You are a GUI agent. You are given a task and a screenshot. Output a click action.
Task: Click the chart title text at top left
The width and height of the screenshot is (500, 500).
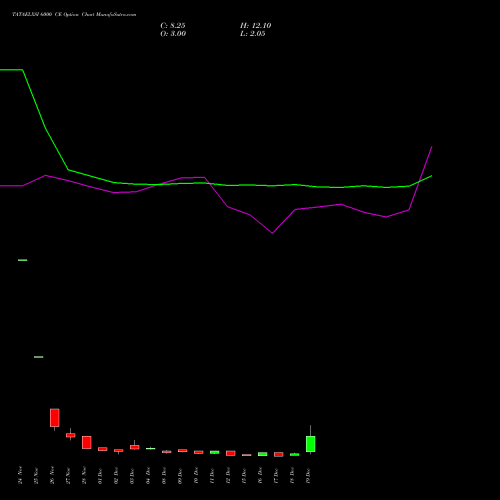74,15
